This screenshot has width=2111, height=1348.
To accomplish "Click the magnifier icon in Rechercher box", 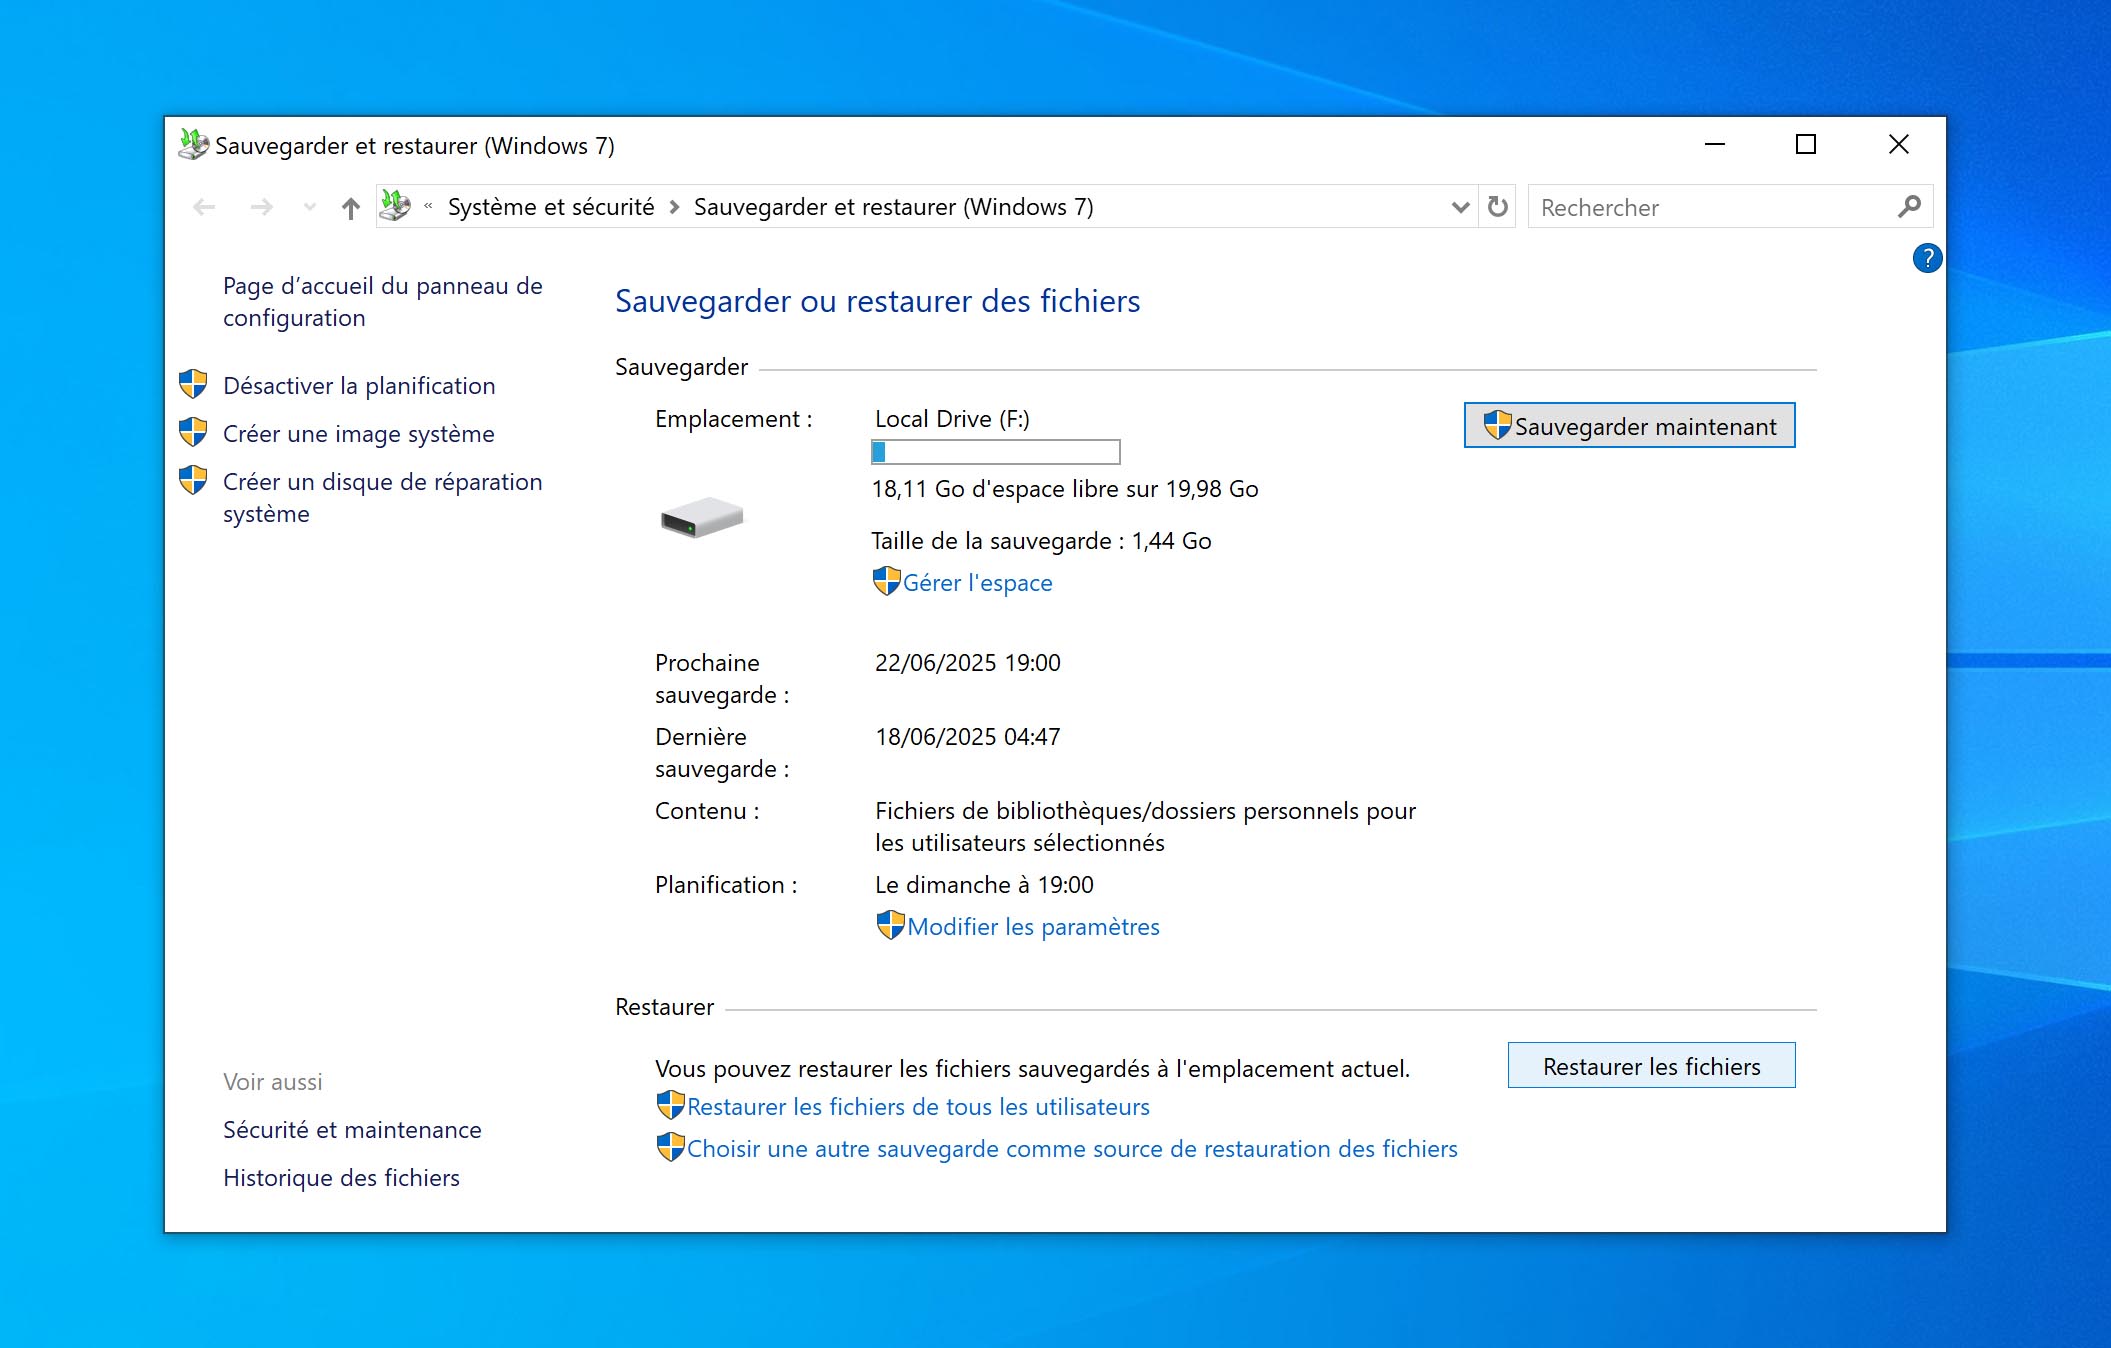I will click(x=1909, y=207).
